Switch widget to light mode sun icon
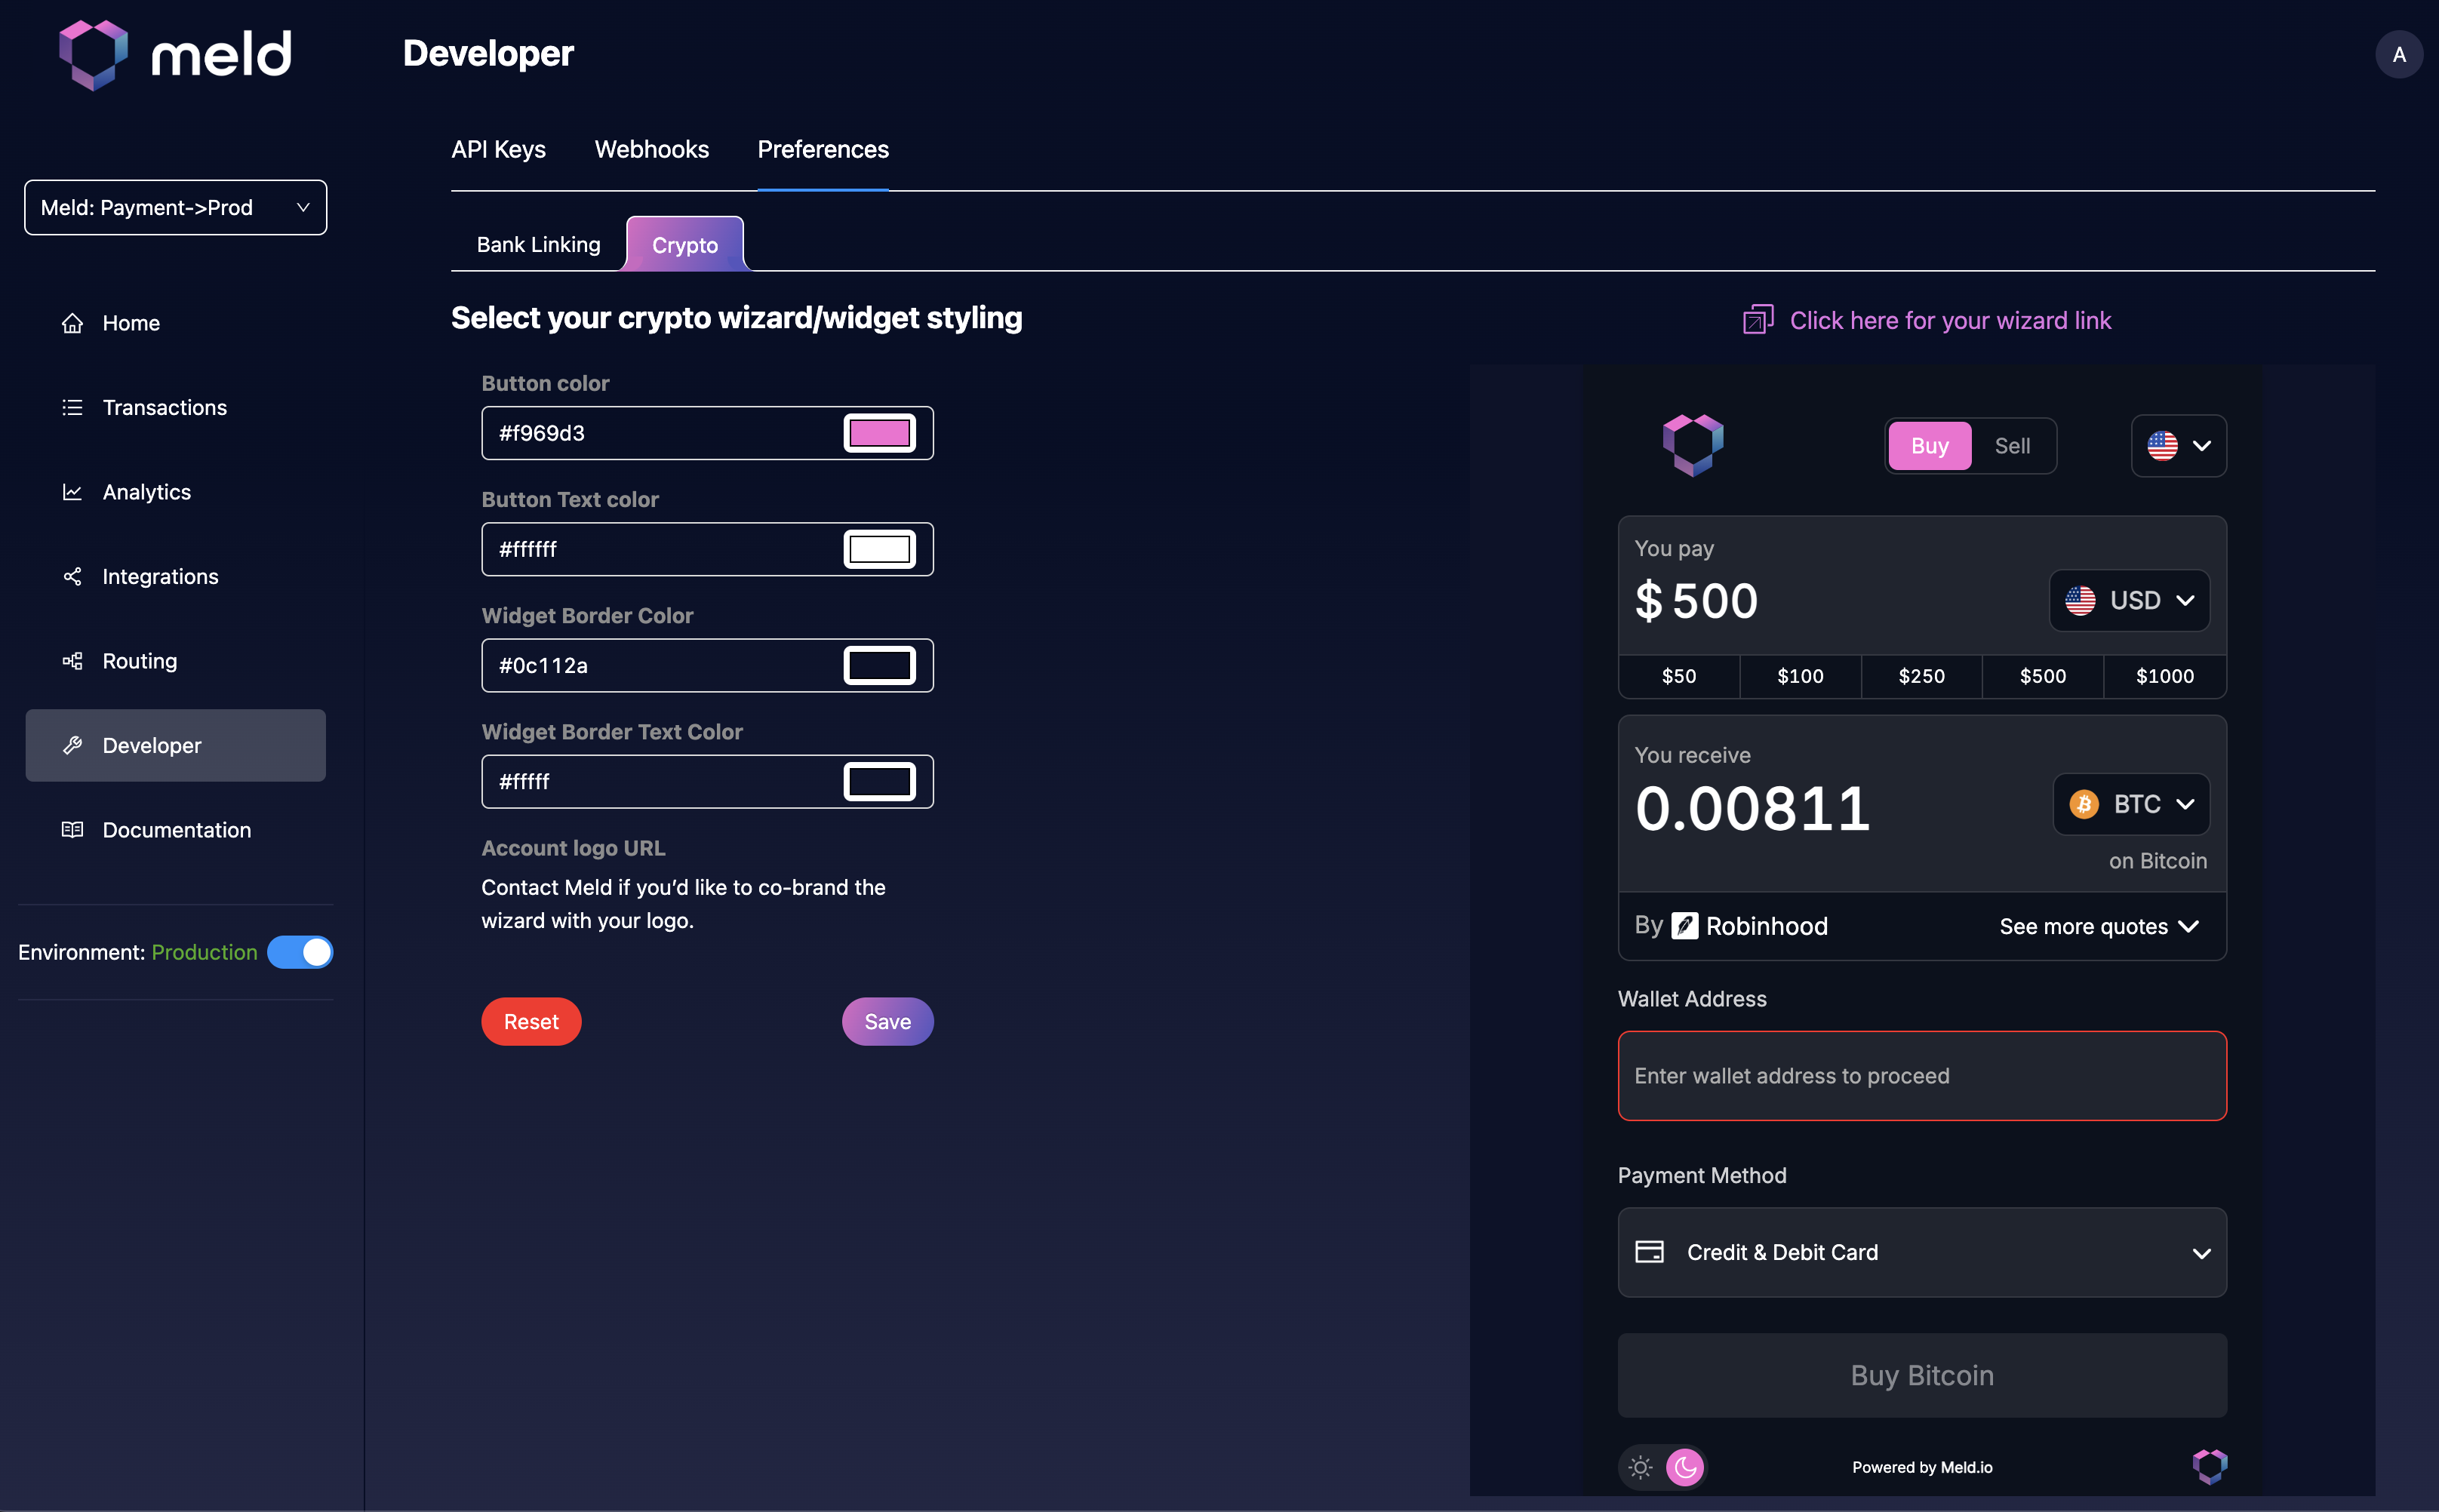 click(x=1640, y=1467)
